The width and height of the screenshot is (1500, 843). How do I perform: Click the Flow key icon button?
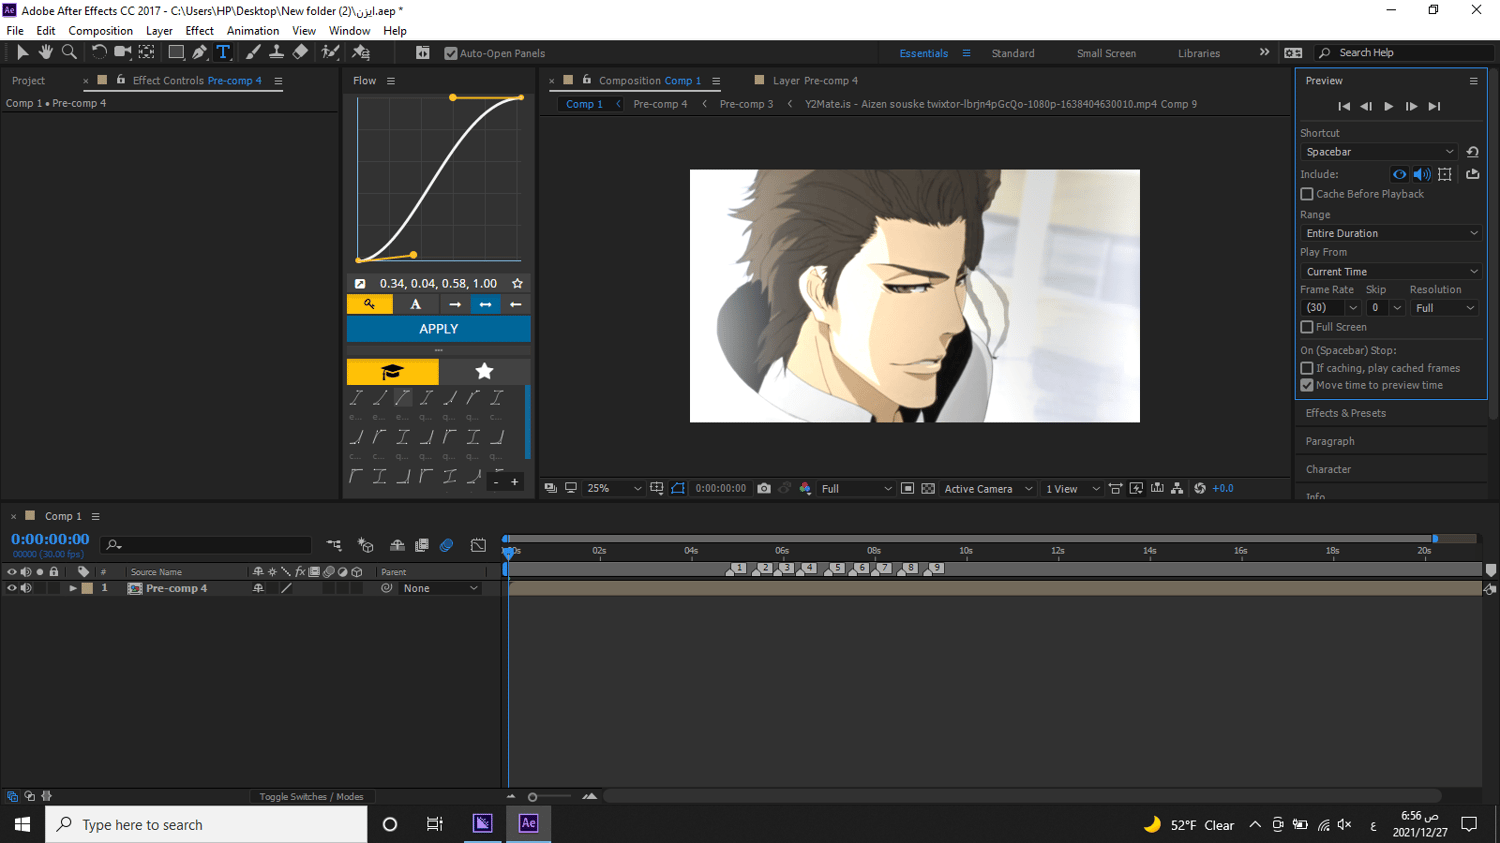tap(369, 304)
